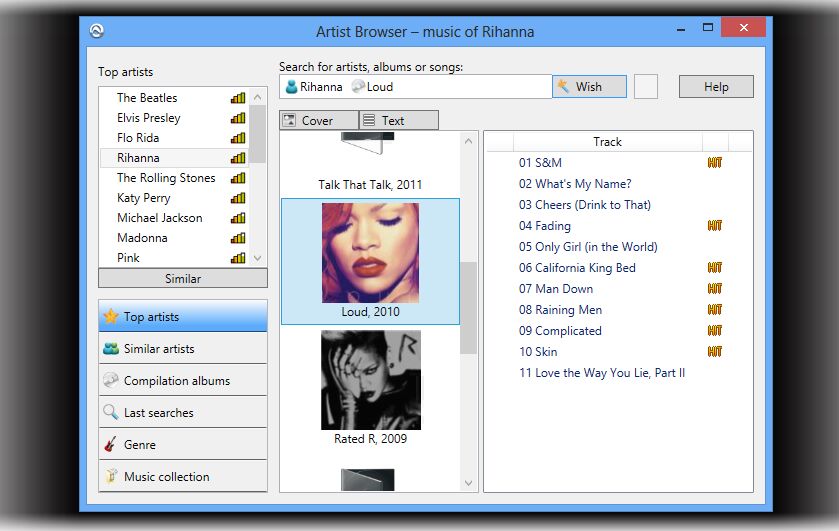Click the HIT badge next to S&M

(x=714, y=162)
